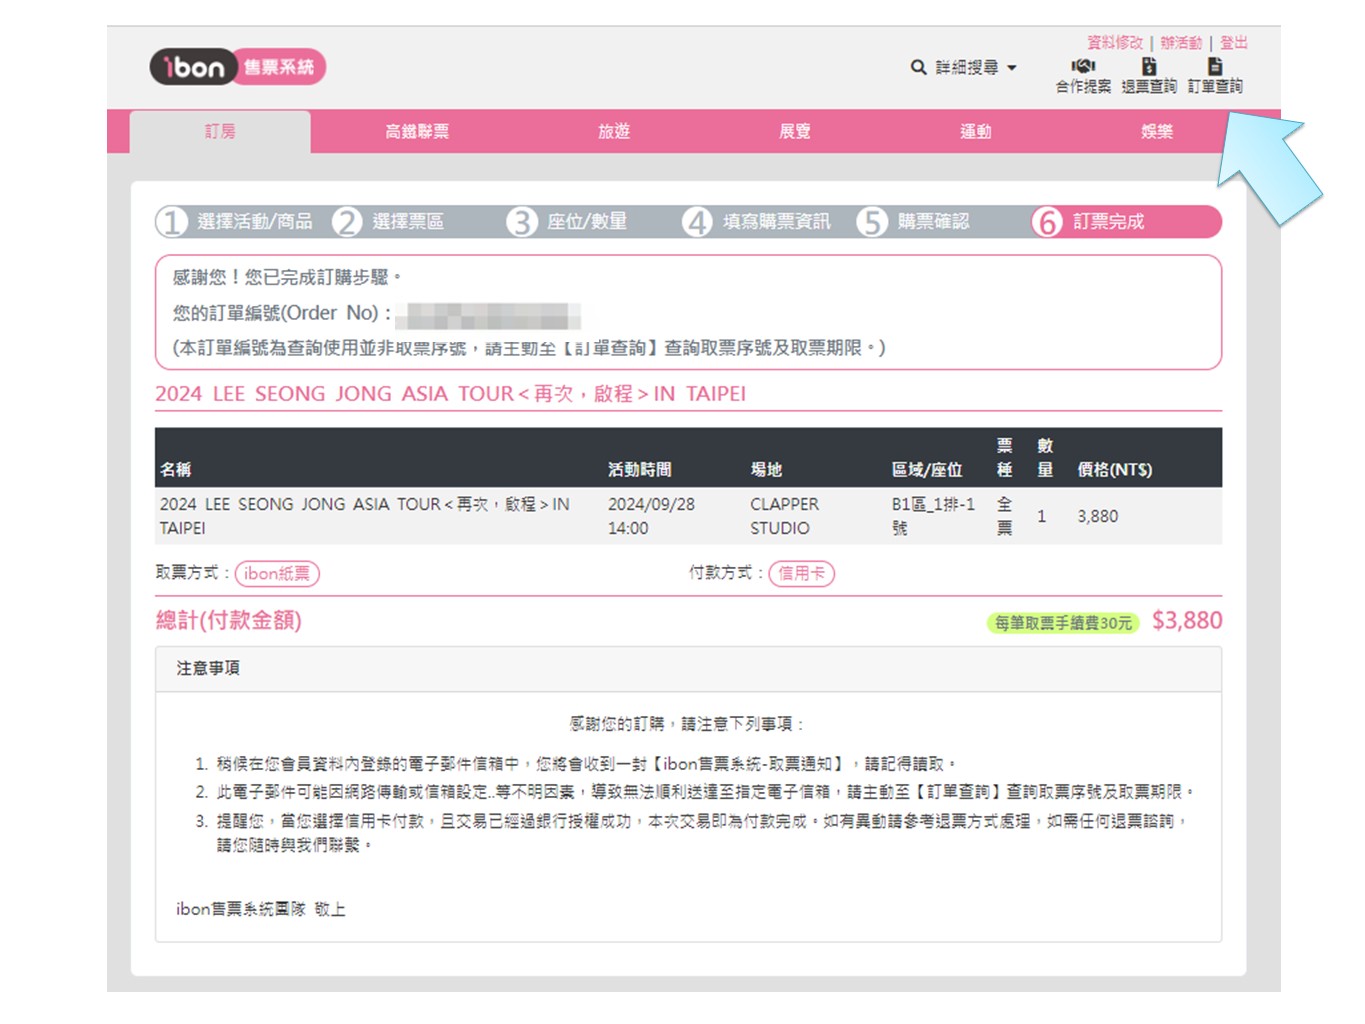Click step 1 選擇活動/商品
Image resolution: width=1365 pixels, height=1024 pixels.
236,221
